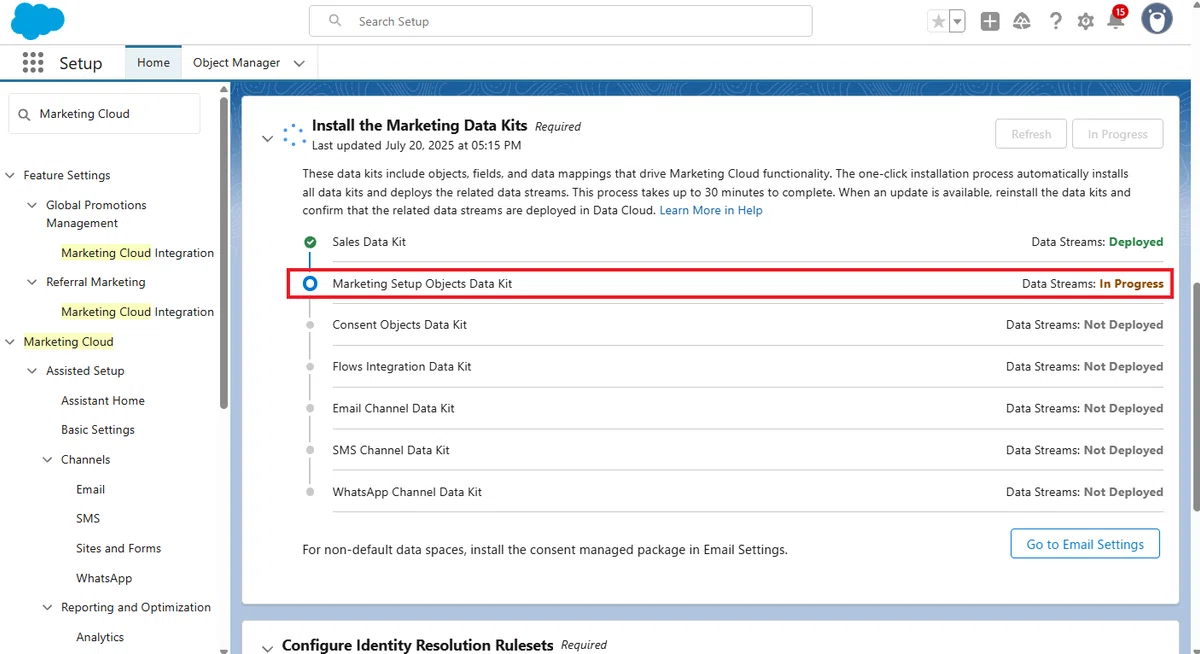Screen dimensions: 1200x654
Task: Click the Refresh button
Action: pos(1031,134)
